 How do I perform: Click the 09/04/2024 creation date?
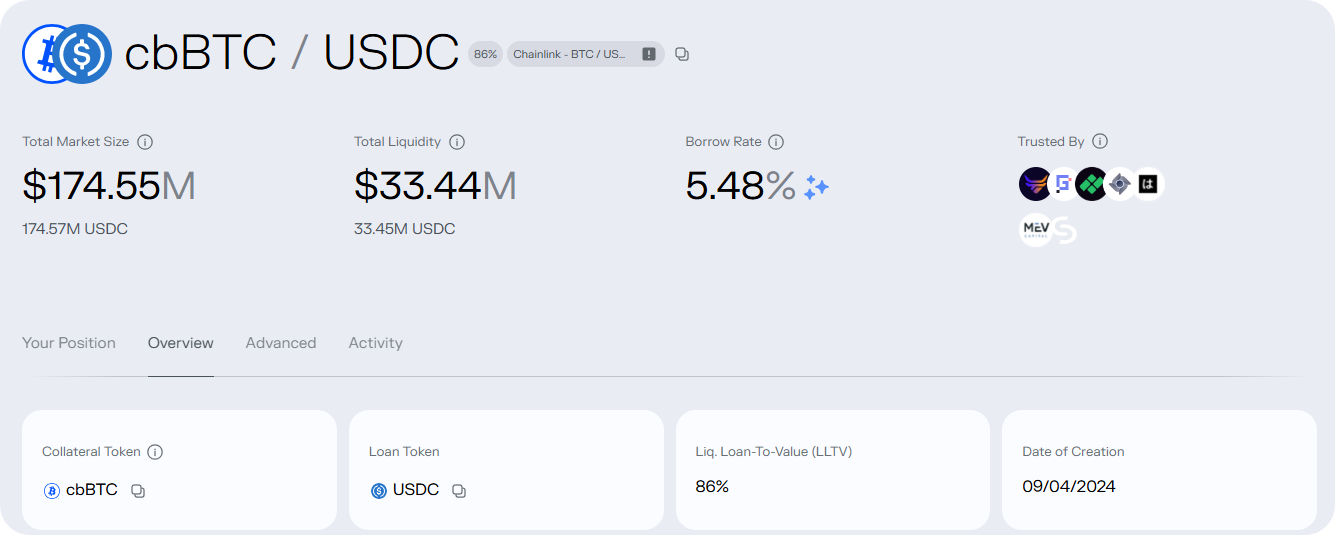point(1069,487)
